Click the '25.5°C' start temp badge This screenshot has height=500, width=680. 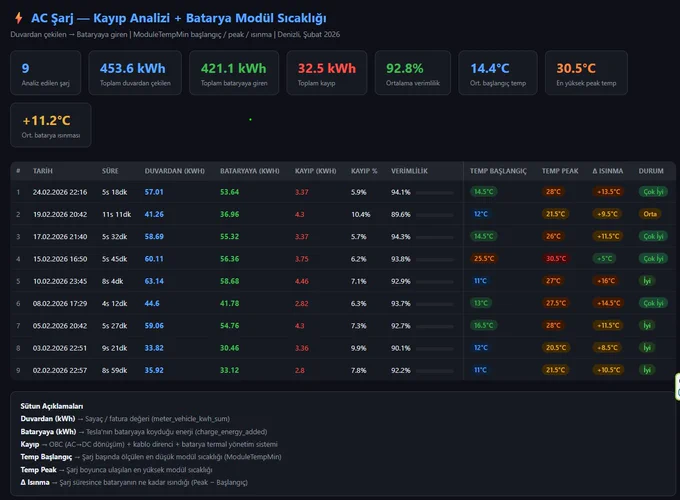coord(484,258)
